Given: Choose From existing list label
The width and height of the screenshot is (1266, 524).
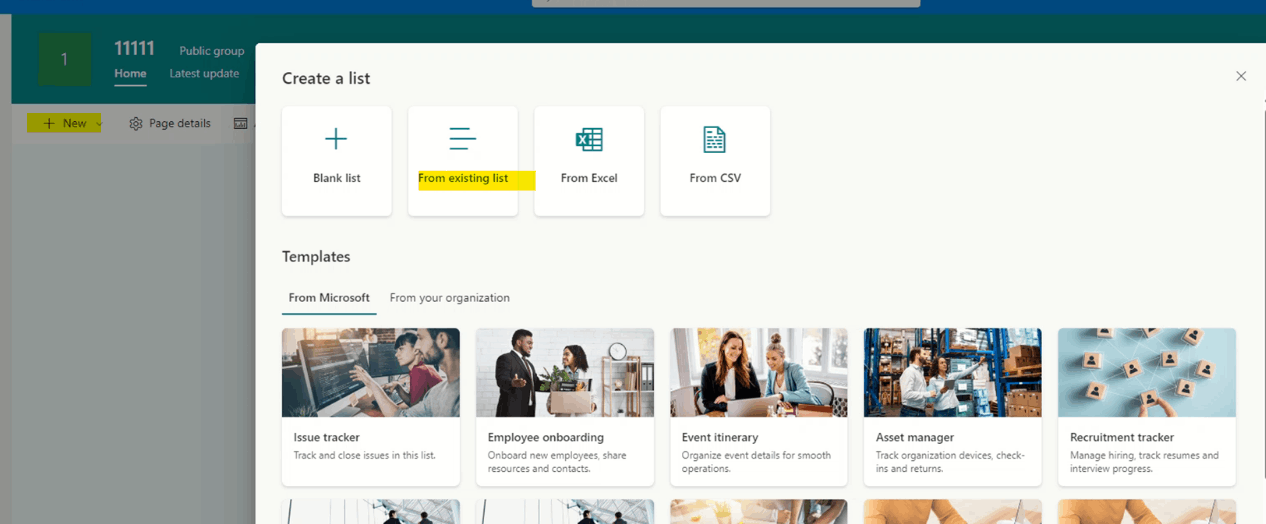Looking at the screenshot, I should click(x=463, y=178).
